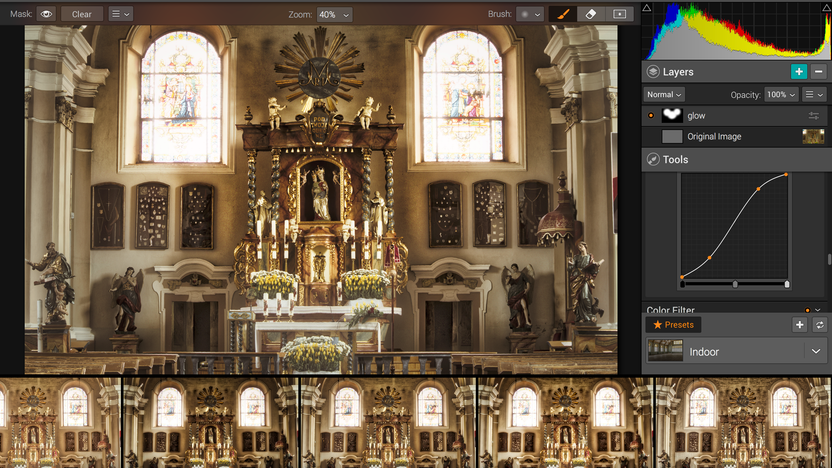Click Original Image layer photo thumbnail

813,136
